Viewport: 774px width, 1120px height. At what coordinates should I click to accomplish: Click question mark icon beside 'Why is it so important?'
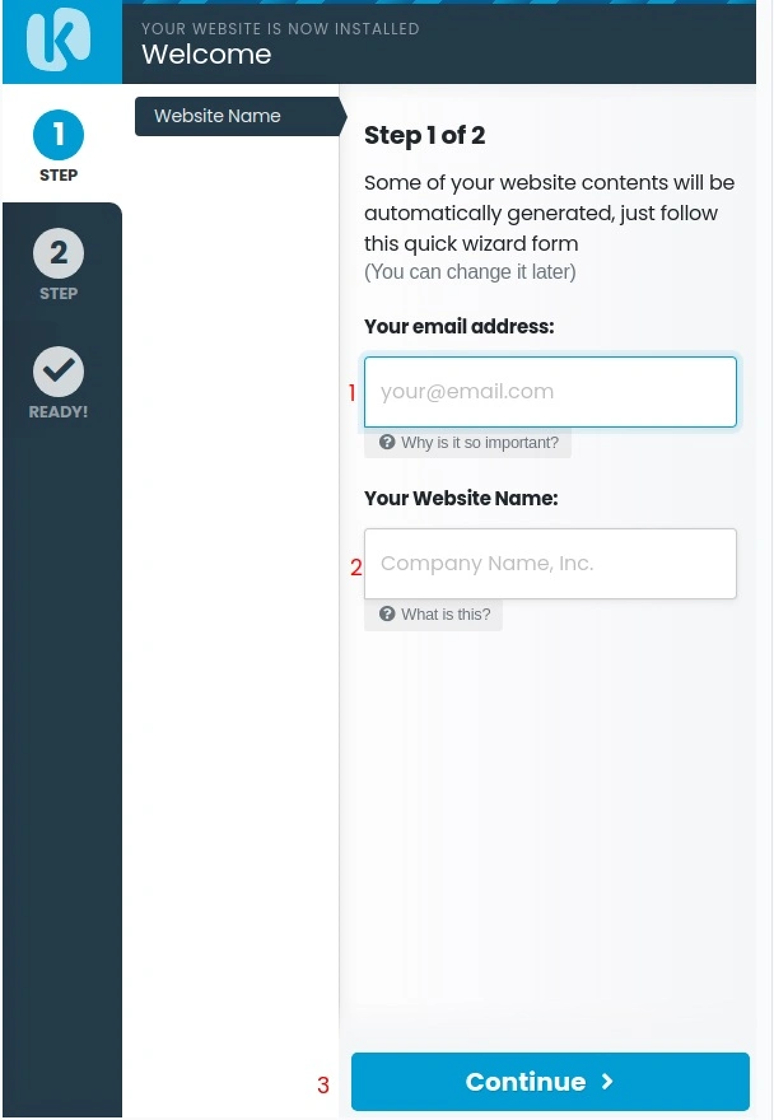pos(387,442)
